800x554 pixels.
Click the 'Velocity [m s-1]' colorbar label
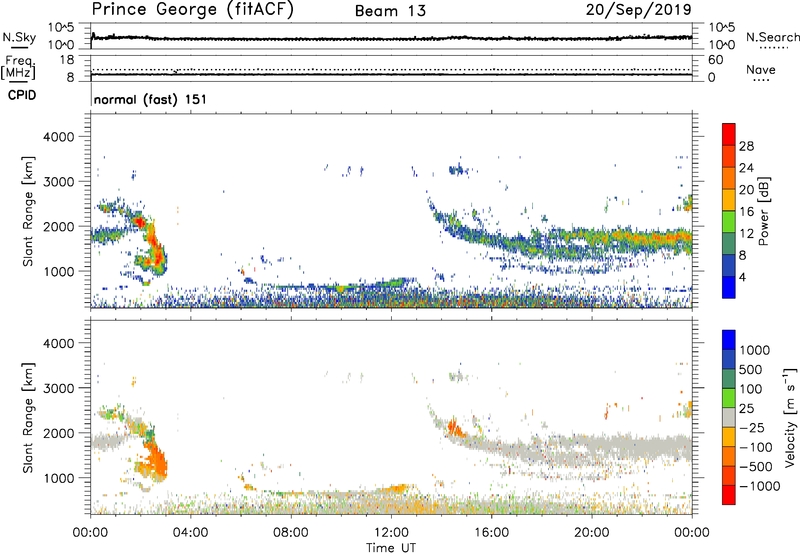click(790, 417)
